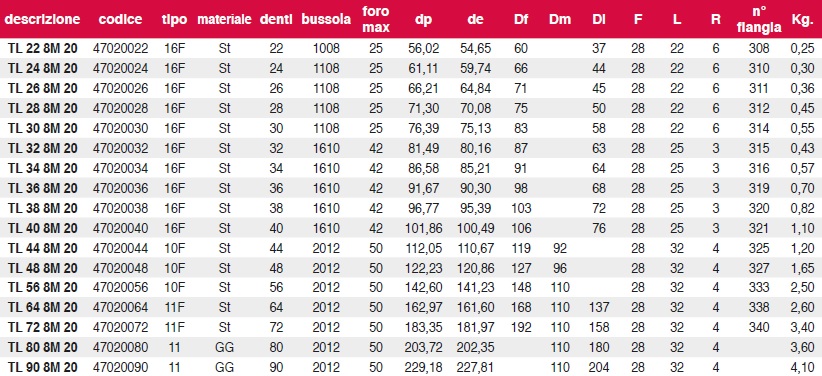Click description cell 'TL 56 8M 20'
The image size is (822, 376).
[x=42, y=287]
